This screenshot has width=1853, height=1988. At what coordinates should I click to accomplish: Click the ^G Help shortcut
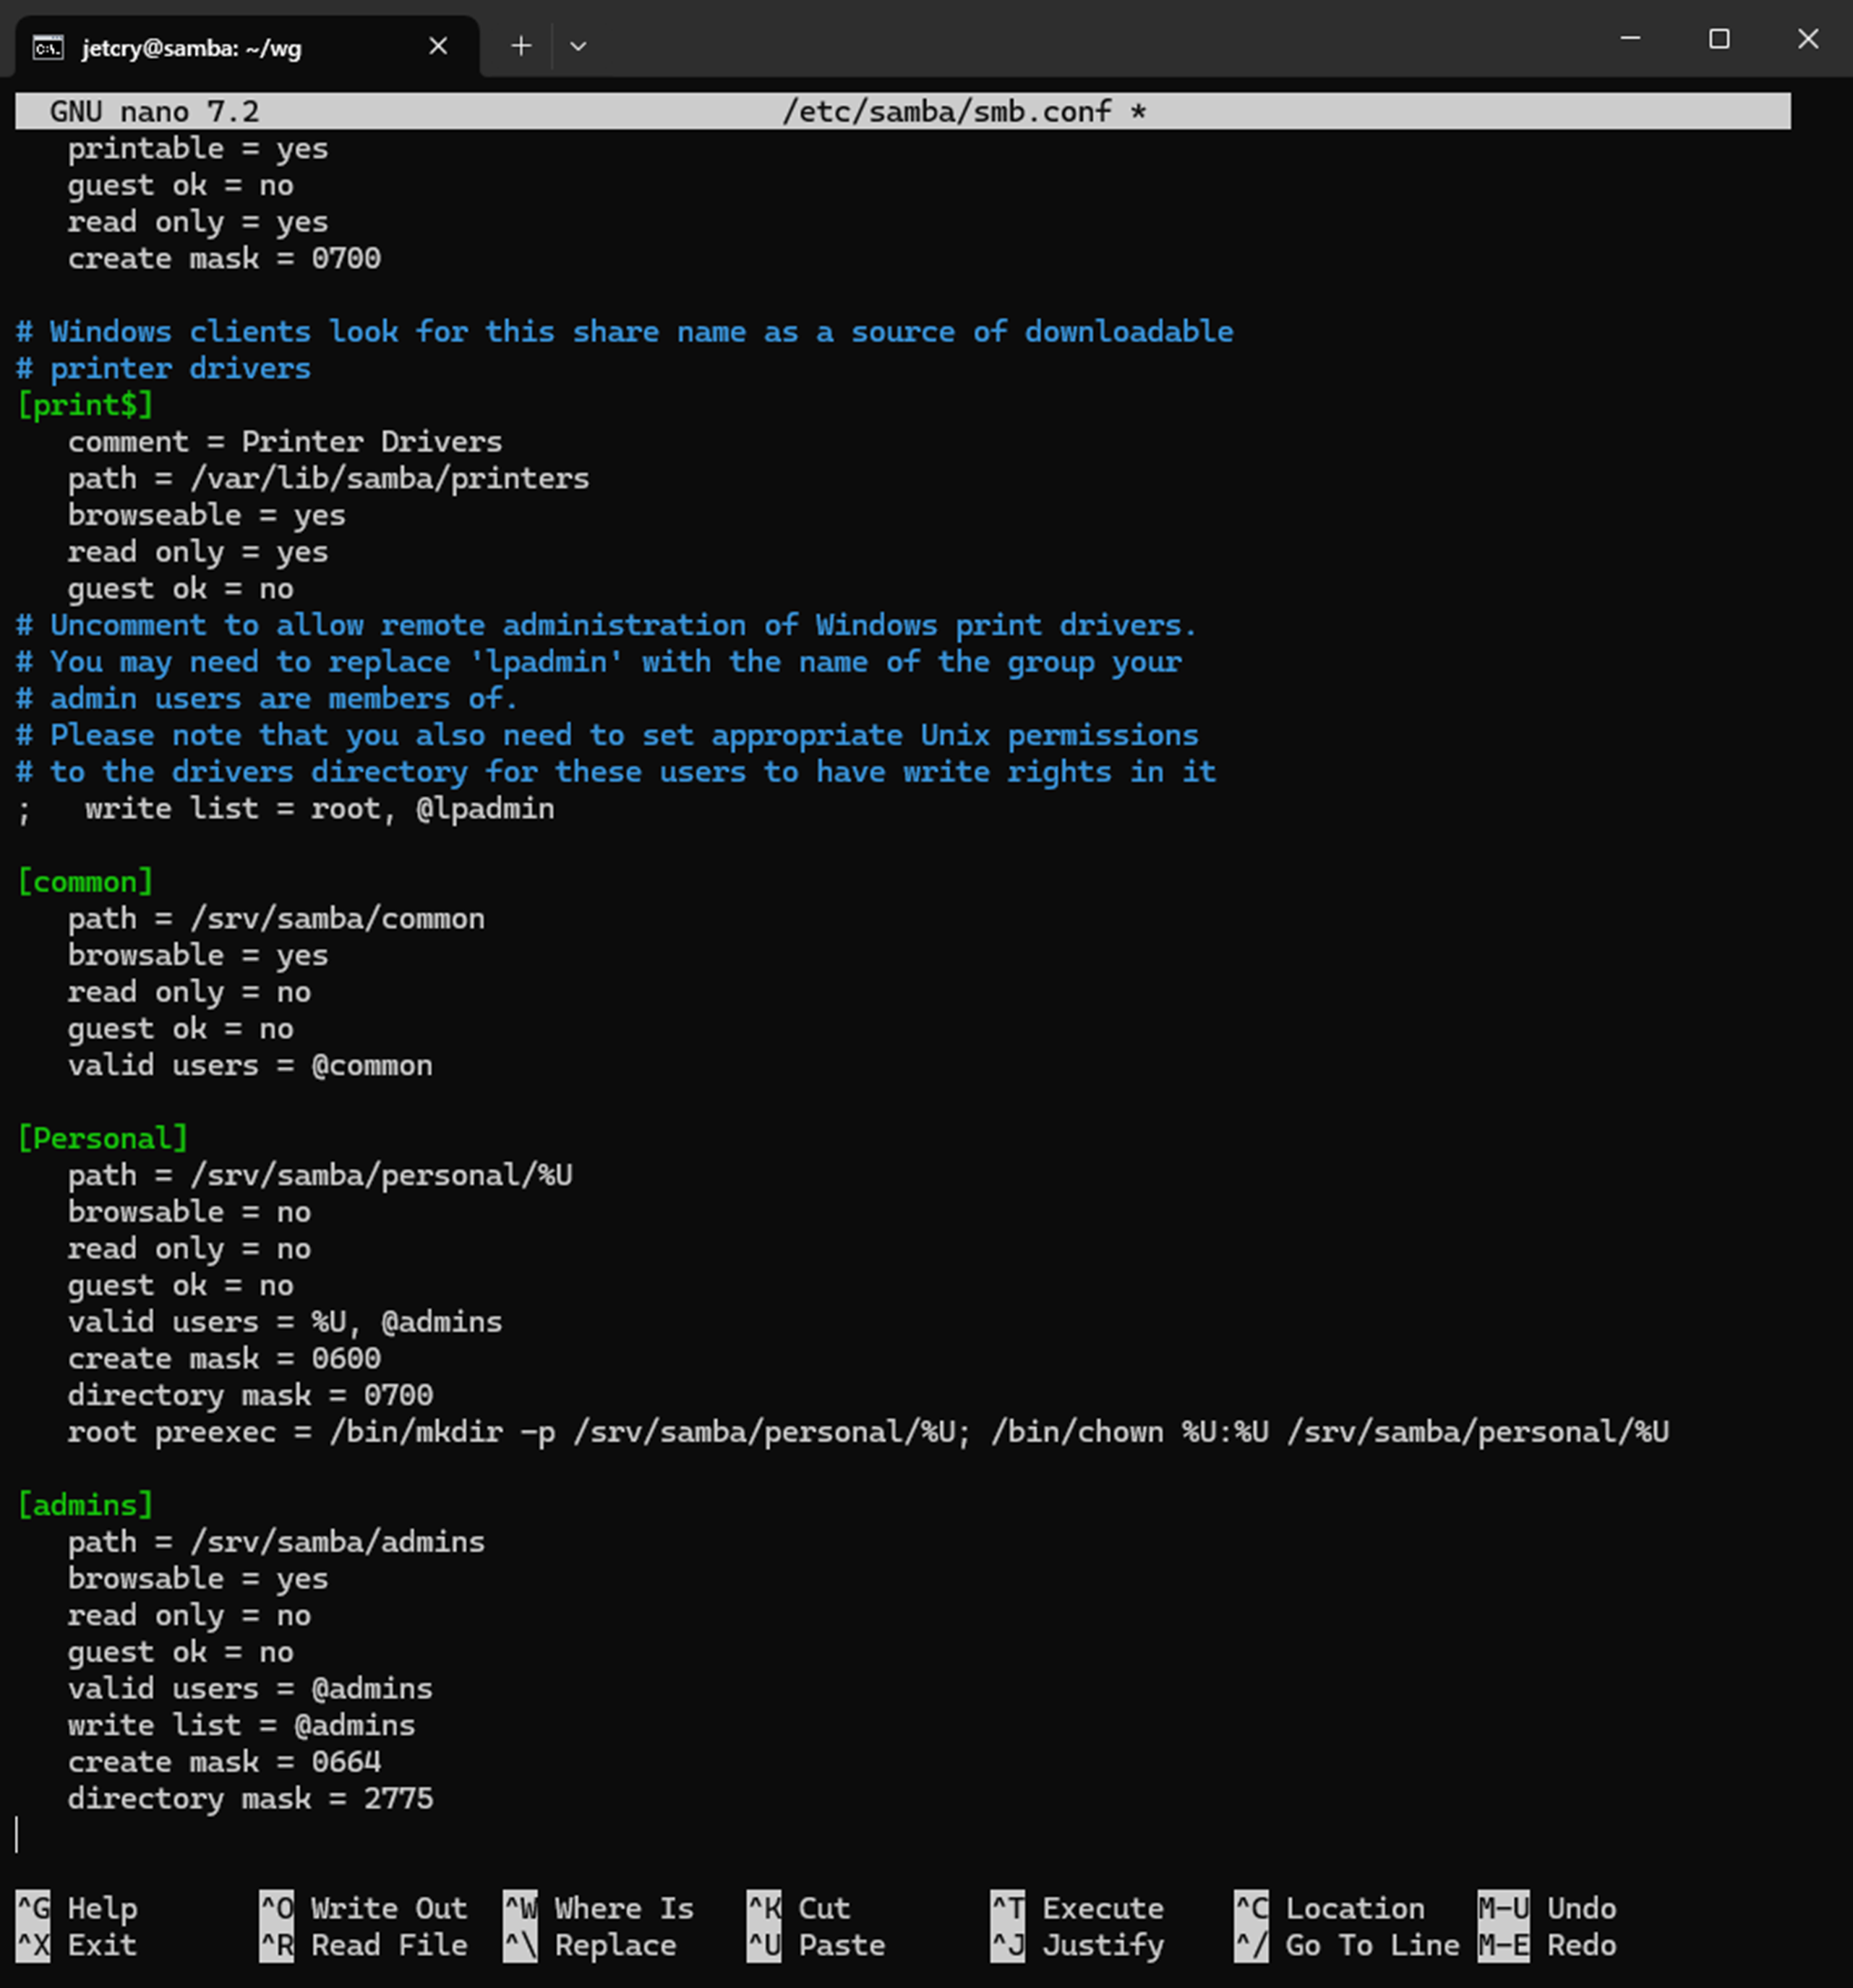coord(77,1909)
